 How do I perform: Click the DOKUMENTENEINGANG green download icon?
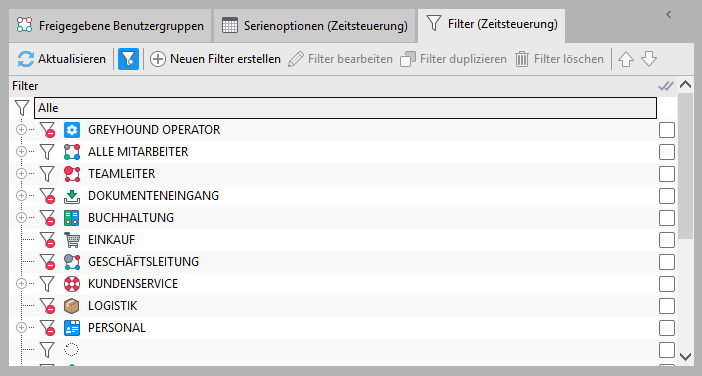click(72, 196)
